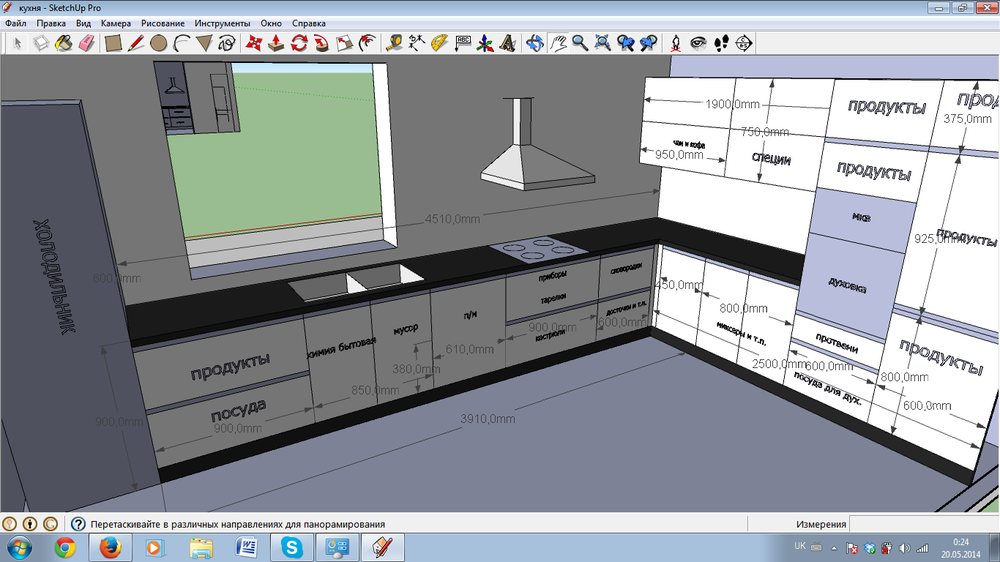
Task: Select the 3D Text tool
Action: 508,43
